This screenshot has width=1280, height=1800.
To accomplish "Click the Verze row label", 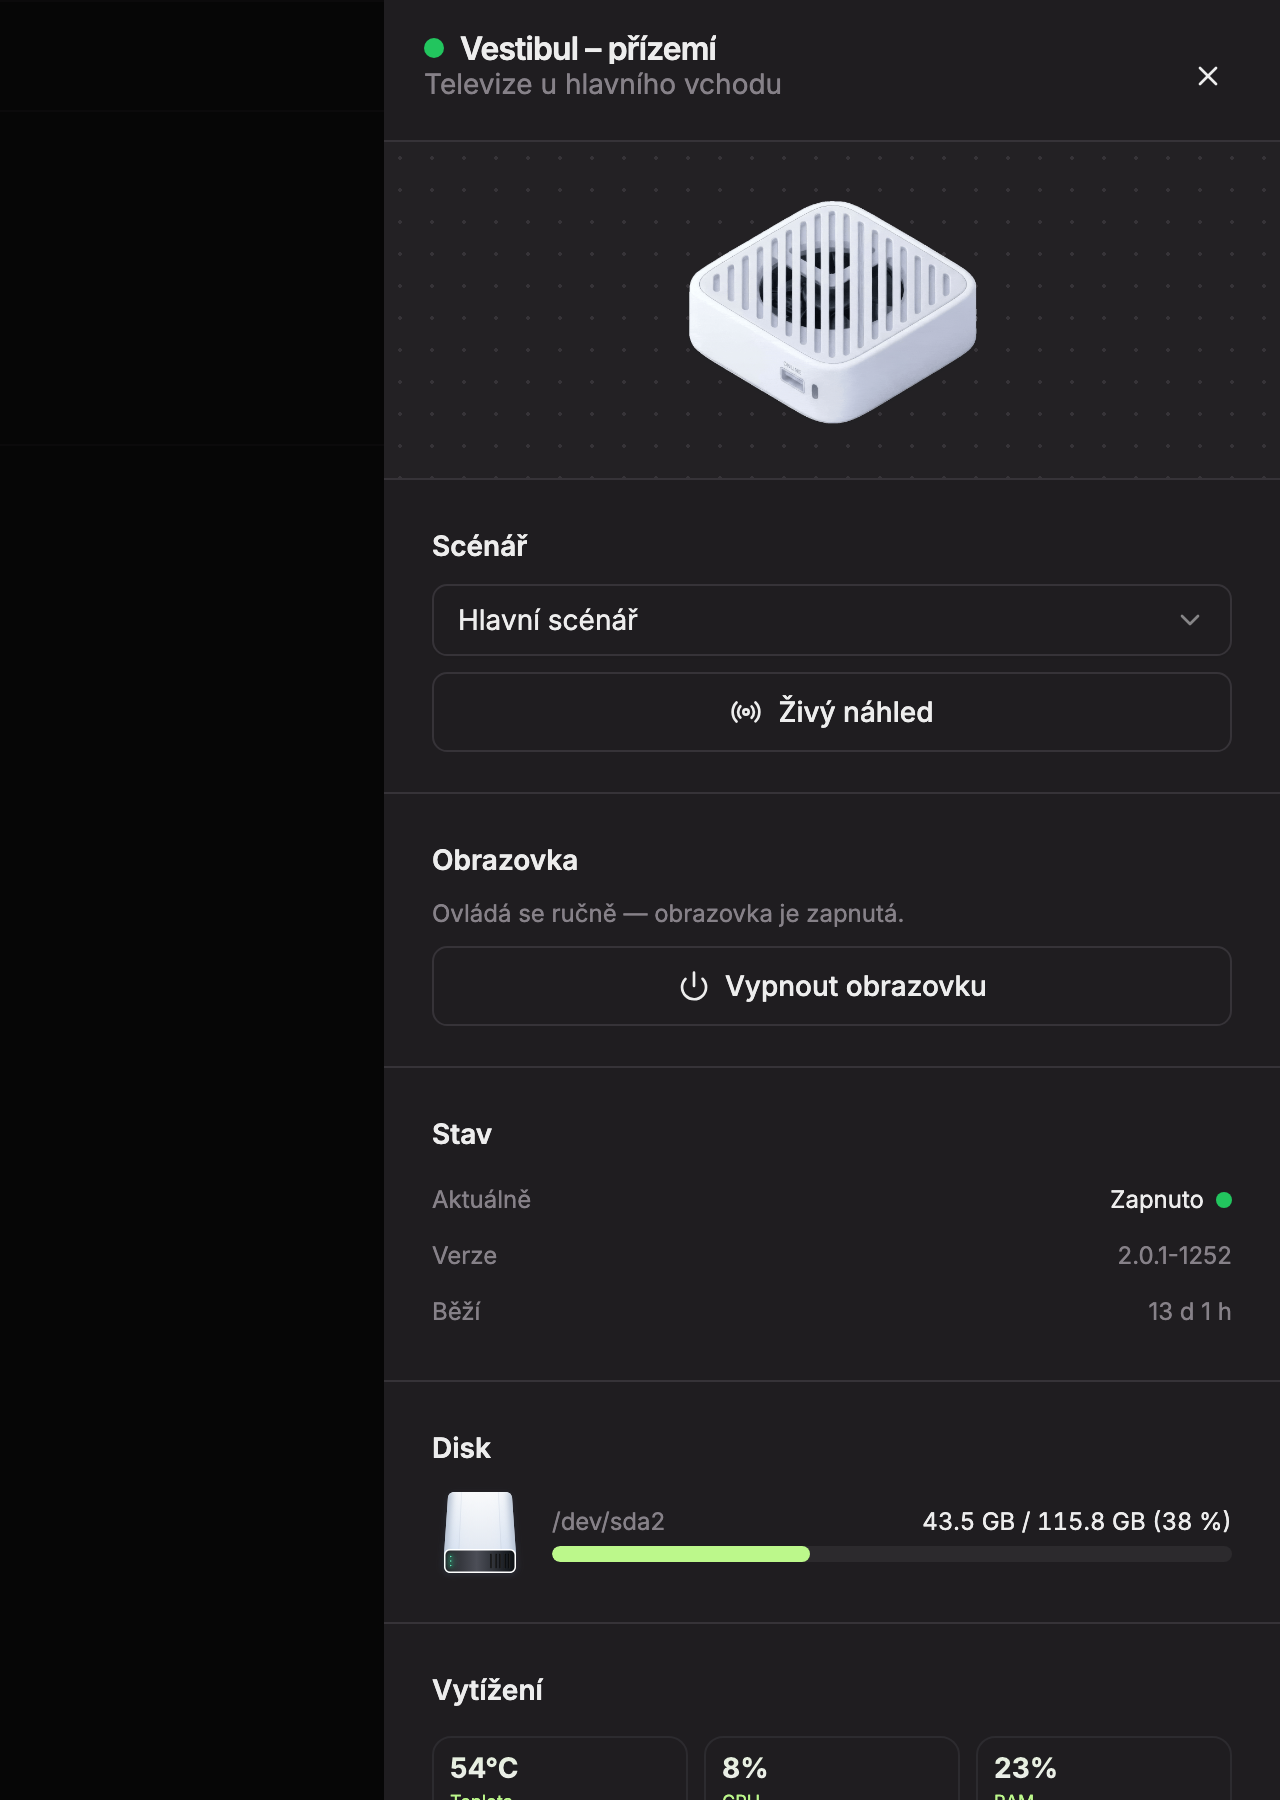I will click(464, 1255).
